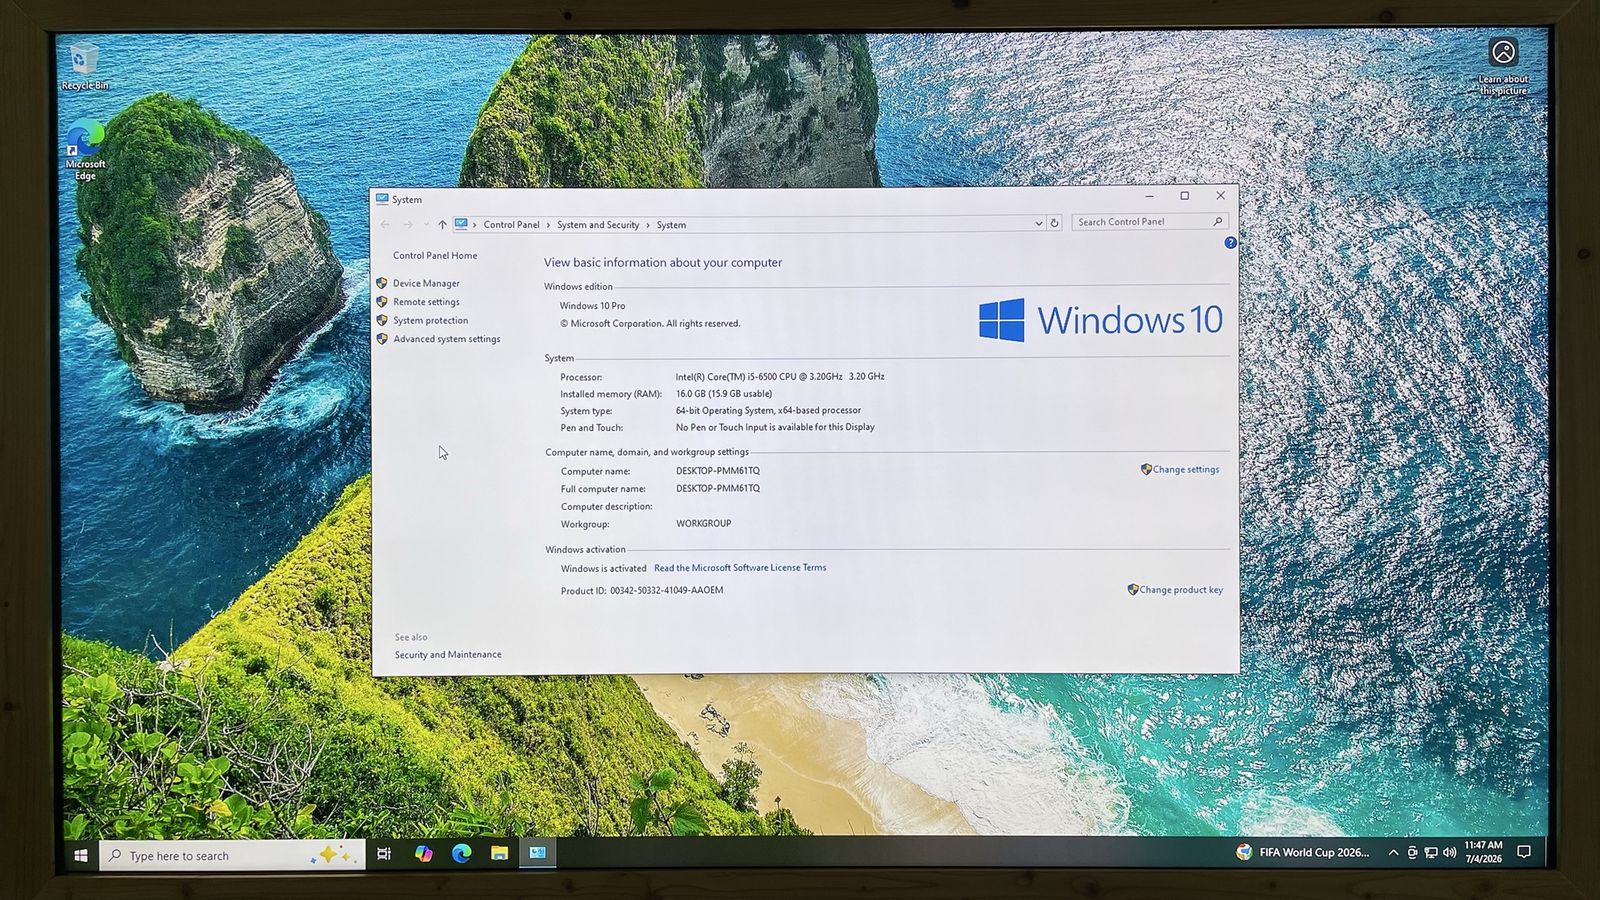Expand the recent locations arrow
The width and height of the screenshot is (1600, 900).
pos(426,225)
